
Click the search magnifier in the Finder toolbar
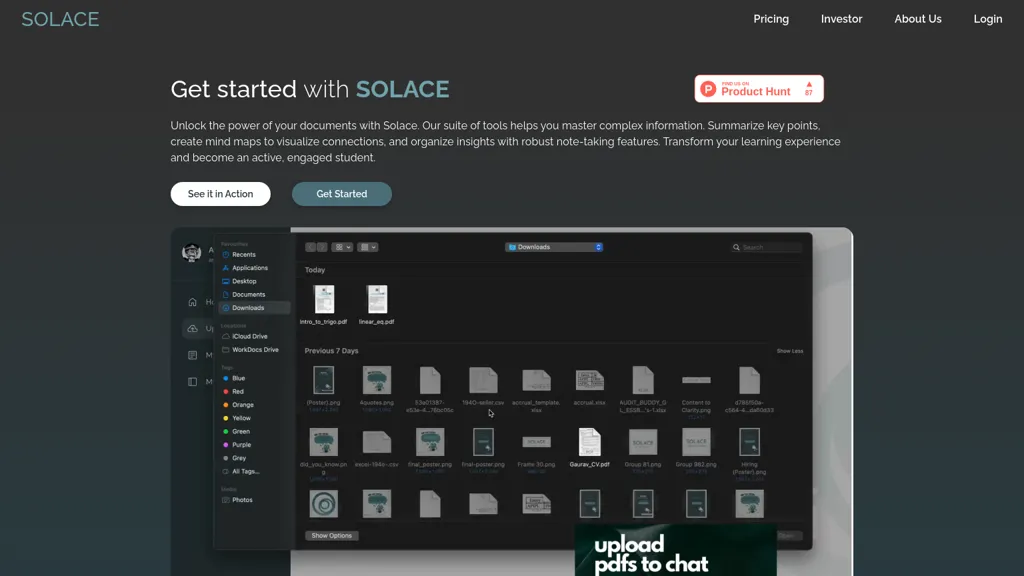735,246
